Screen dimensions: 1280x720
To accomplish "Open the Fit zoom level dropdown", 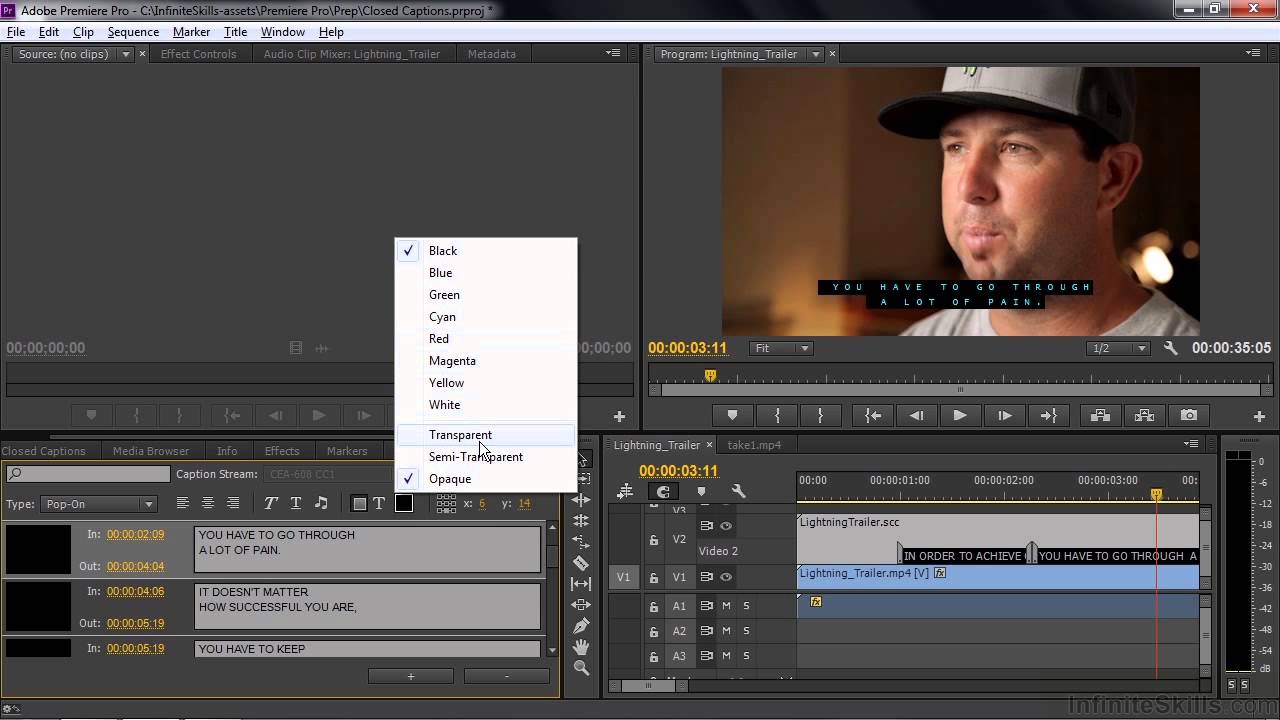I will (x=781, y=348).
